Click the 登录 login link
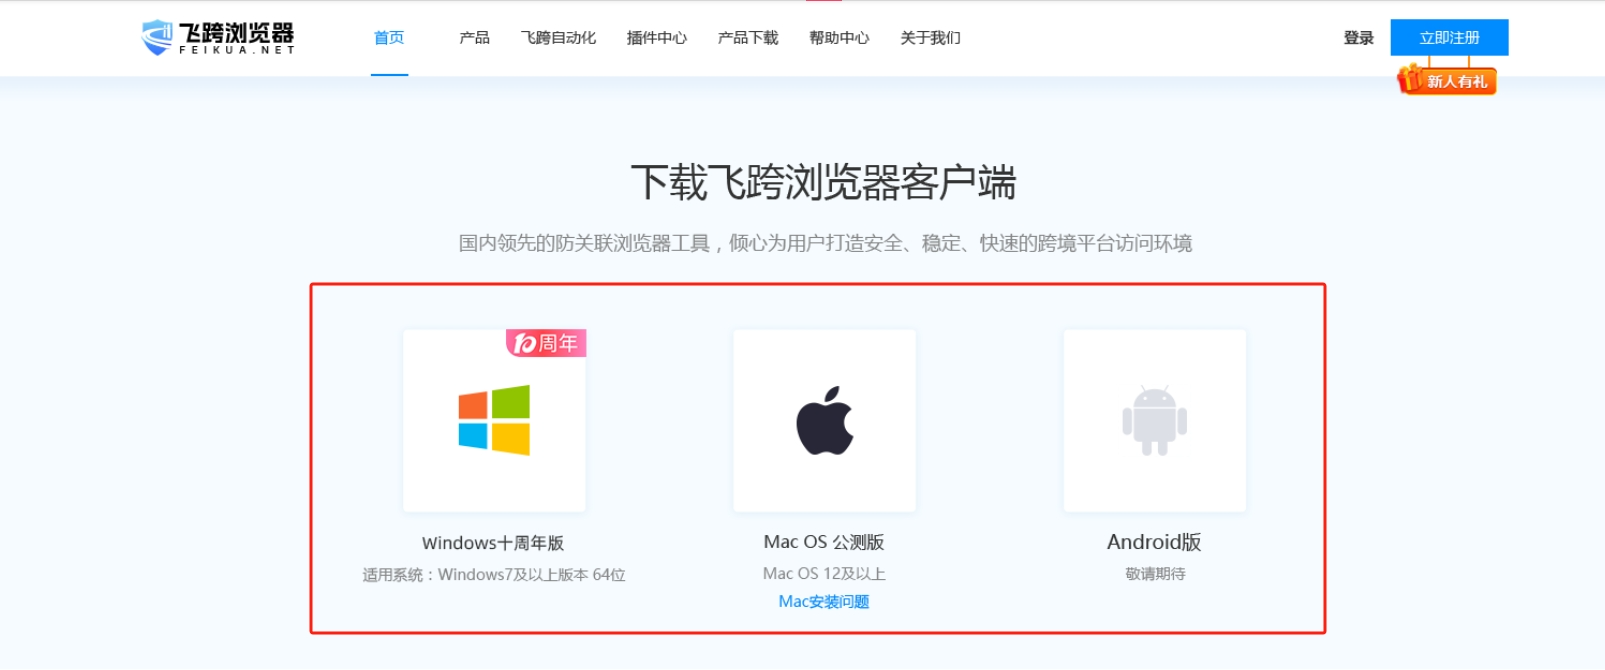This screenshot has height=670, width=1605. 1358,38
